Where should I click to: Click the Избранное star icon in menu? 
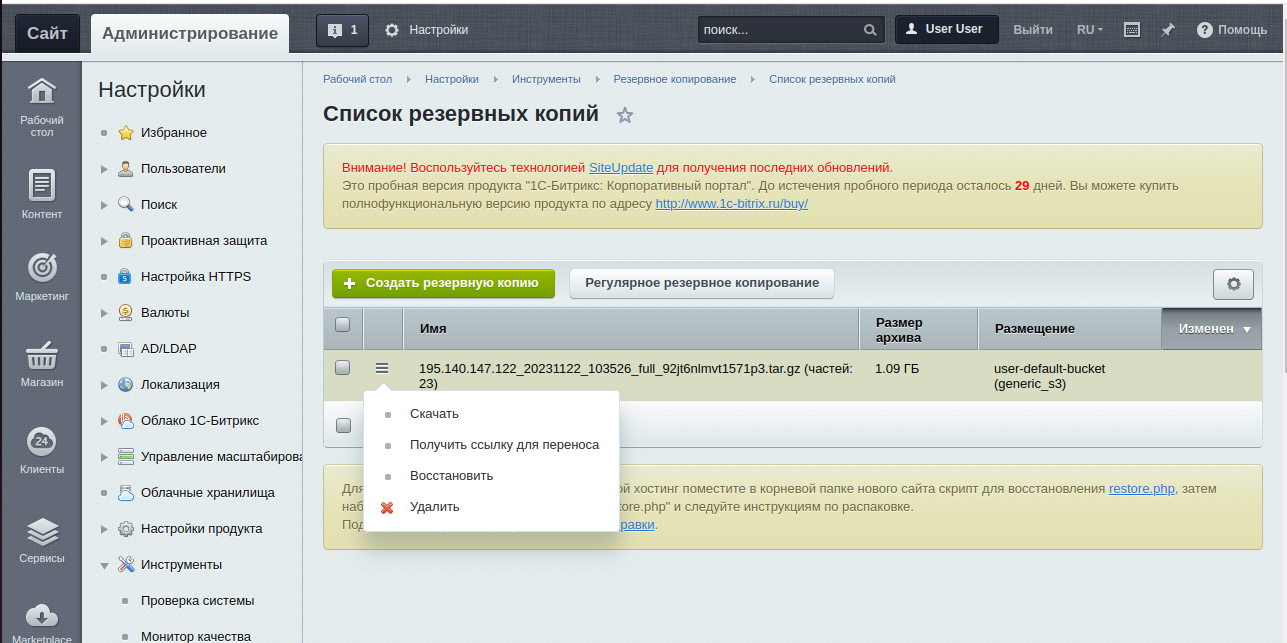[125, 133]
